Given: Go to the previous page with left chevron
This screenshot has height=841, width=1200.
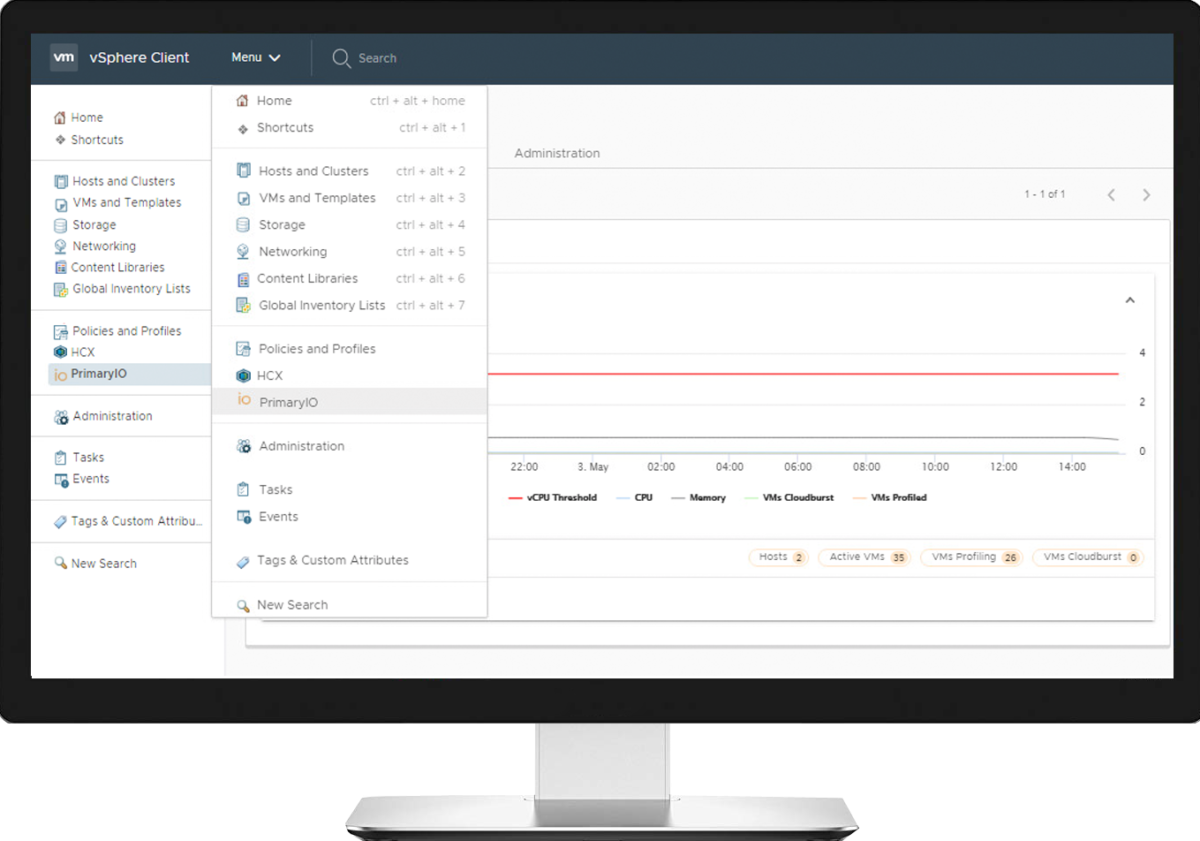Looking at the screenshot, I should pos(1111,195).
